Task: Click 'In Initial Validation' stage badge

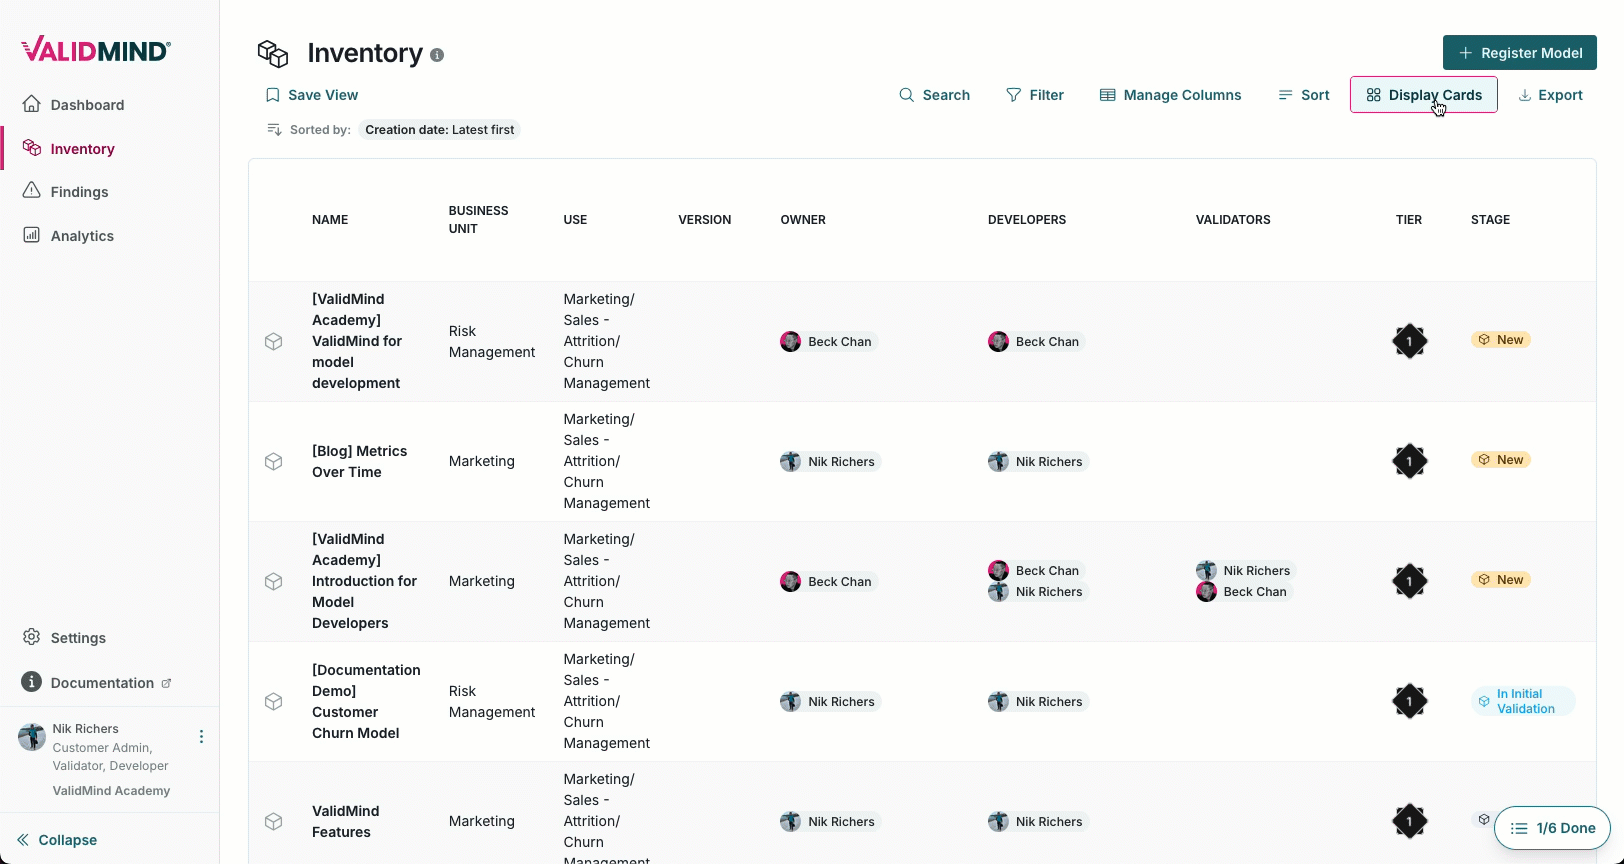Action: point(1523,701)
